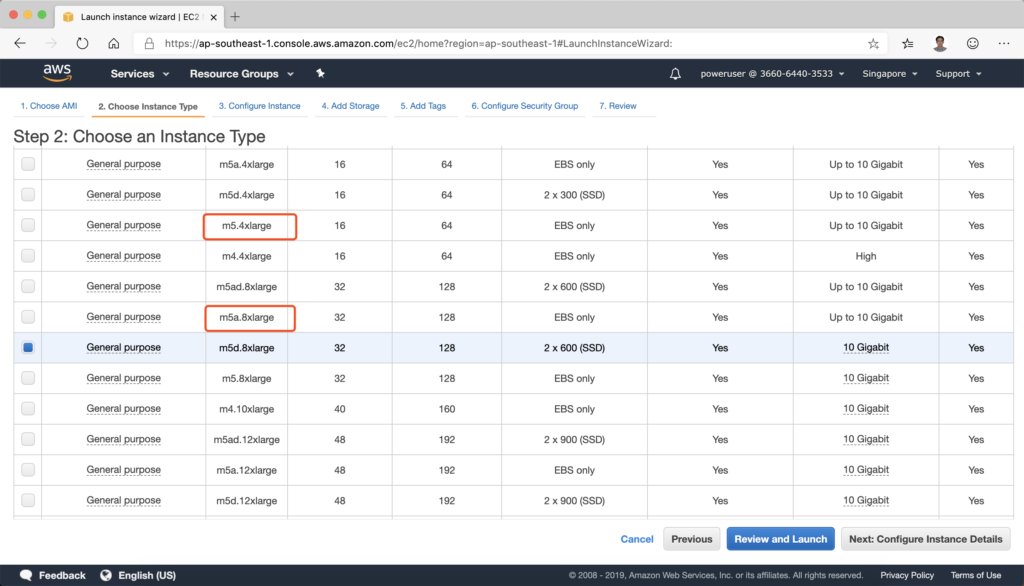Image resolution: width=1024 pixels, height=586 pixels.
Task: Expand the Support dropdown
Action: (x=958, y=74)
